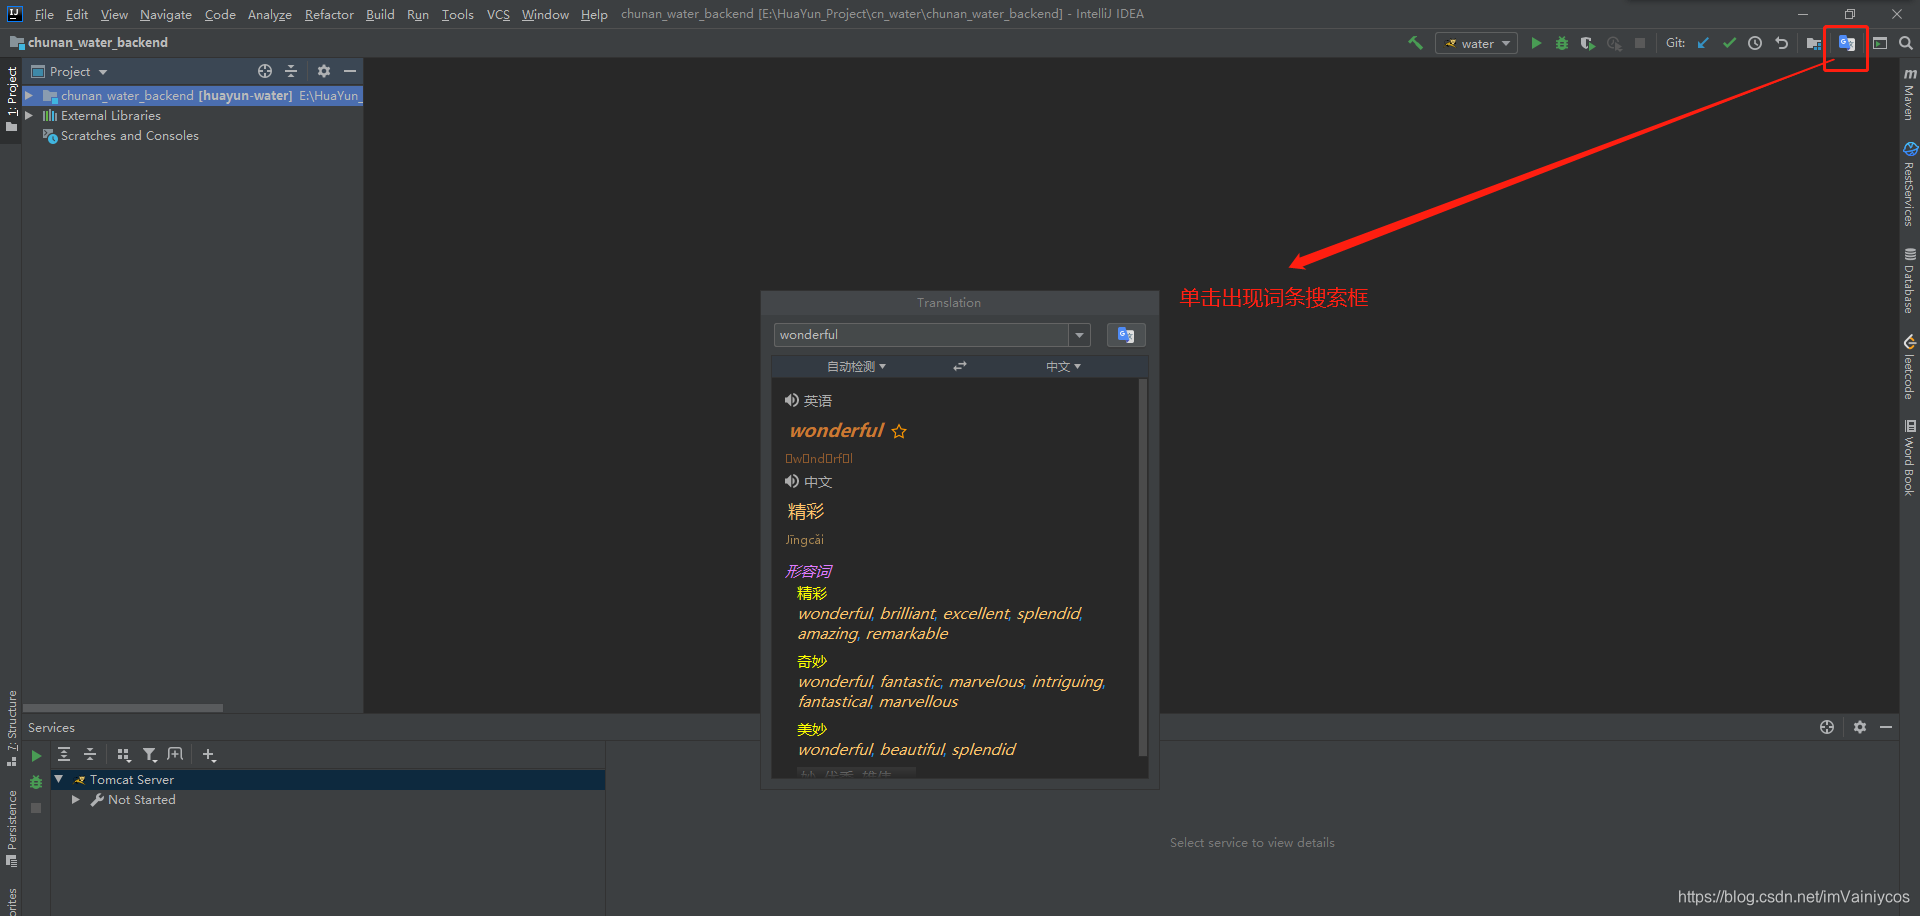1920x916 pixels.
Task: Click the 1: Project side tab
Action: (11, 98)
